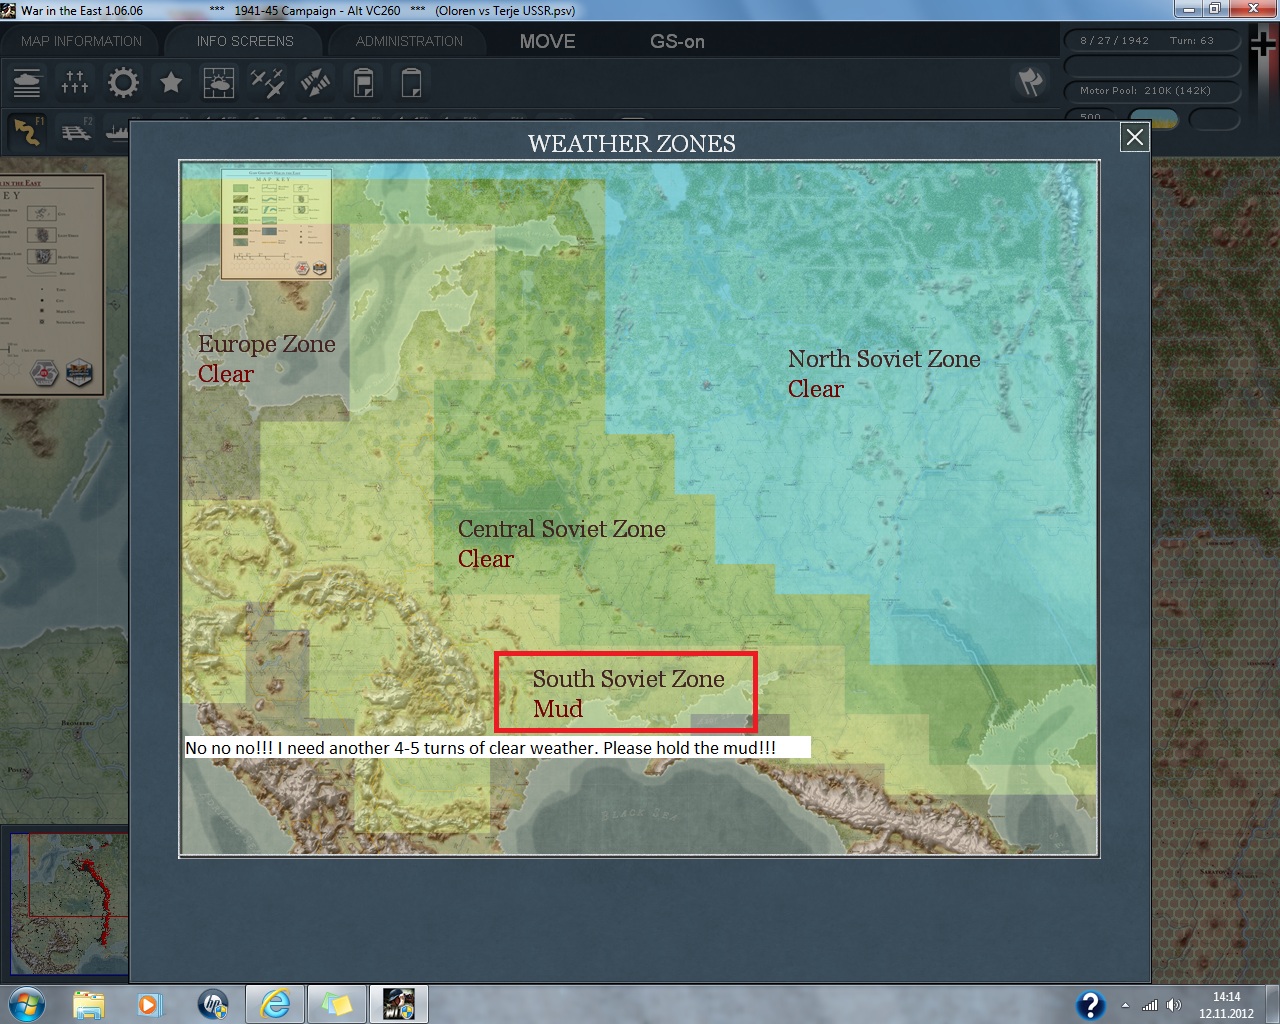Image resolution: width=1280 pixels, height=1024 pixels.
Task: Click the North Soviet Zone label
Action: coord(884,359)
